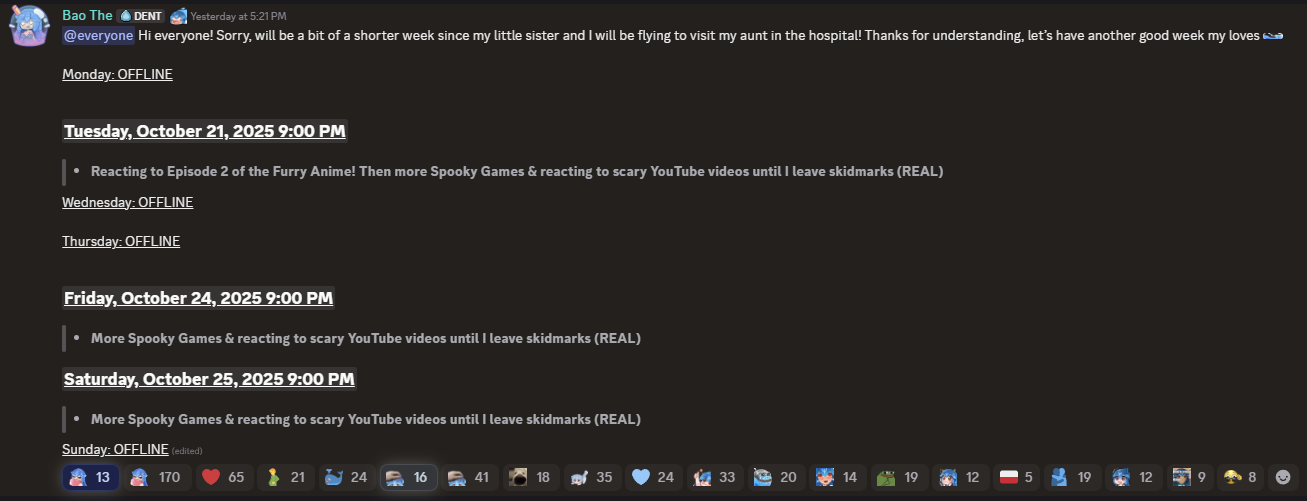Image resolution: width=1307 pixels, height=501 pixels.
Task: Click the Saturday, October 25 timestamp heading
Action: 209,379
